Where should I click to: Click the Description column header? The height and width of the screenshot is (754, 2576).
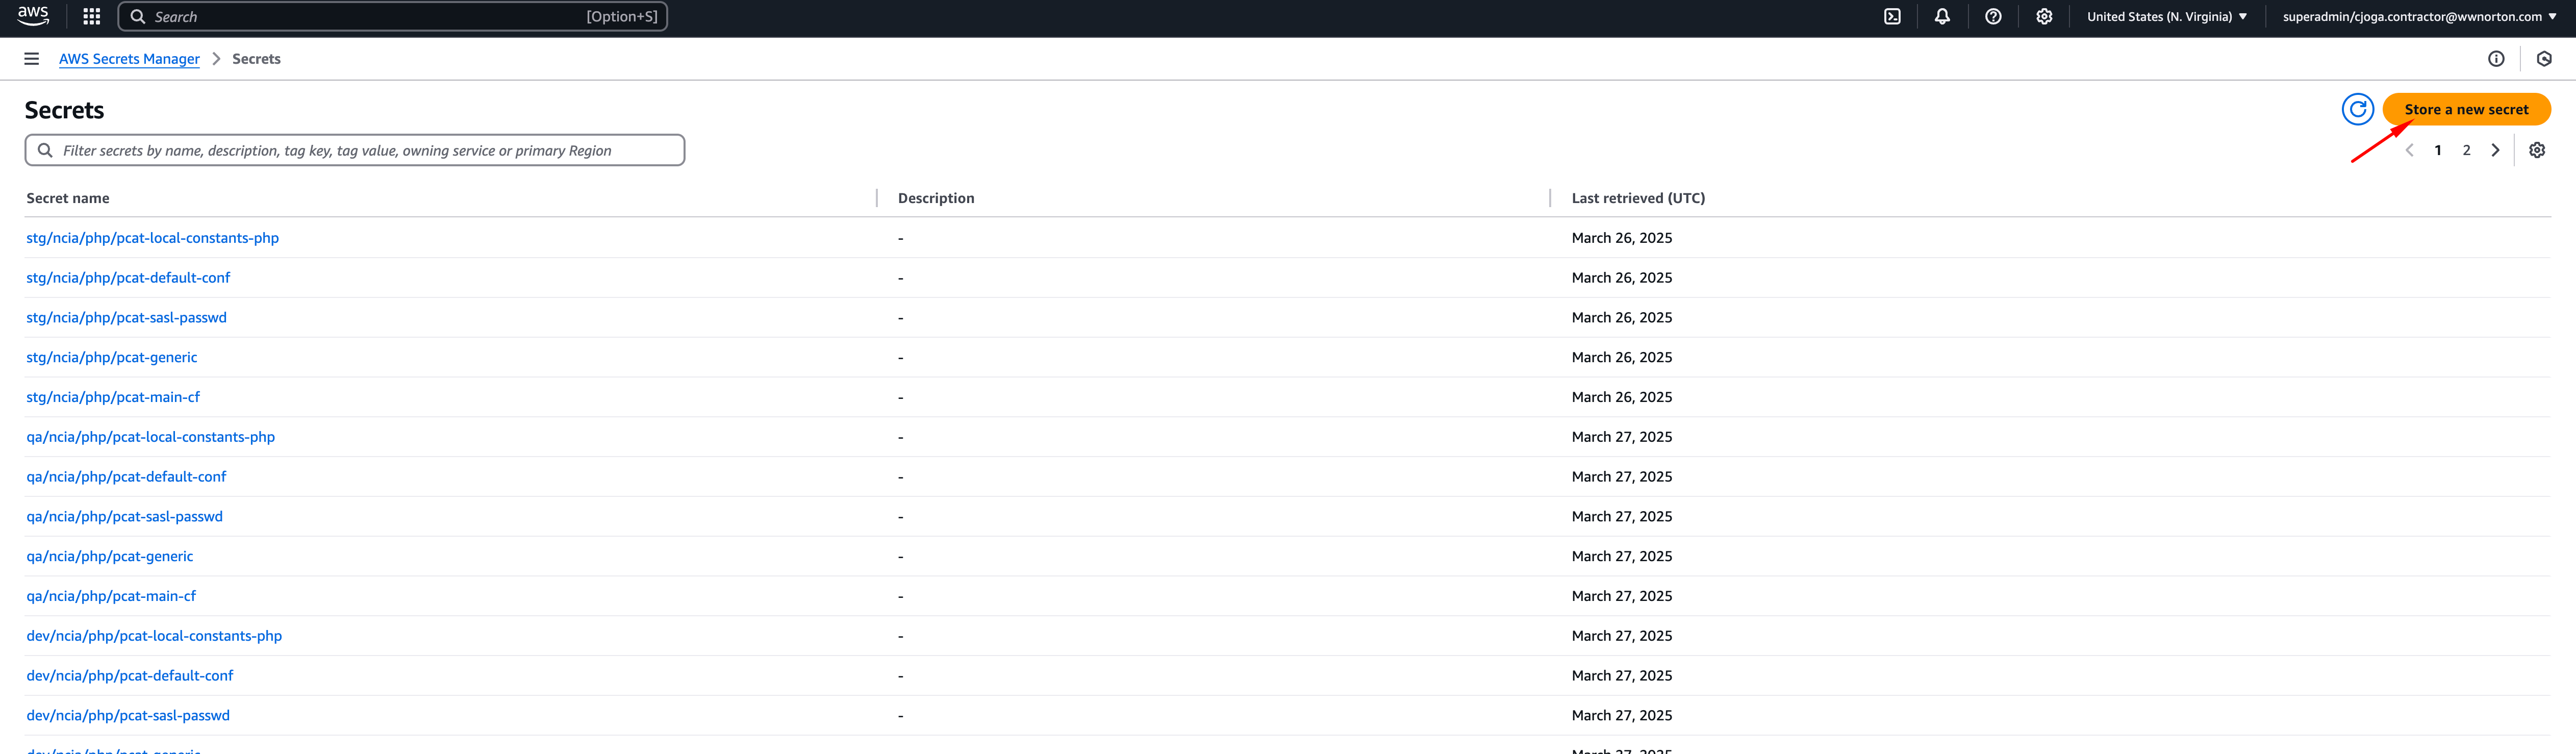click(936, 198)
